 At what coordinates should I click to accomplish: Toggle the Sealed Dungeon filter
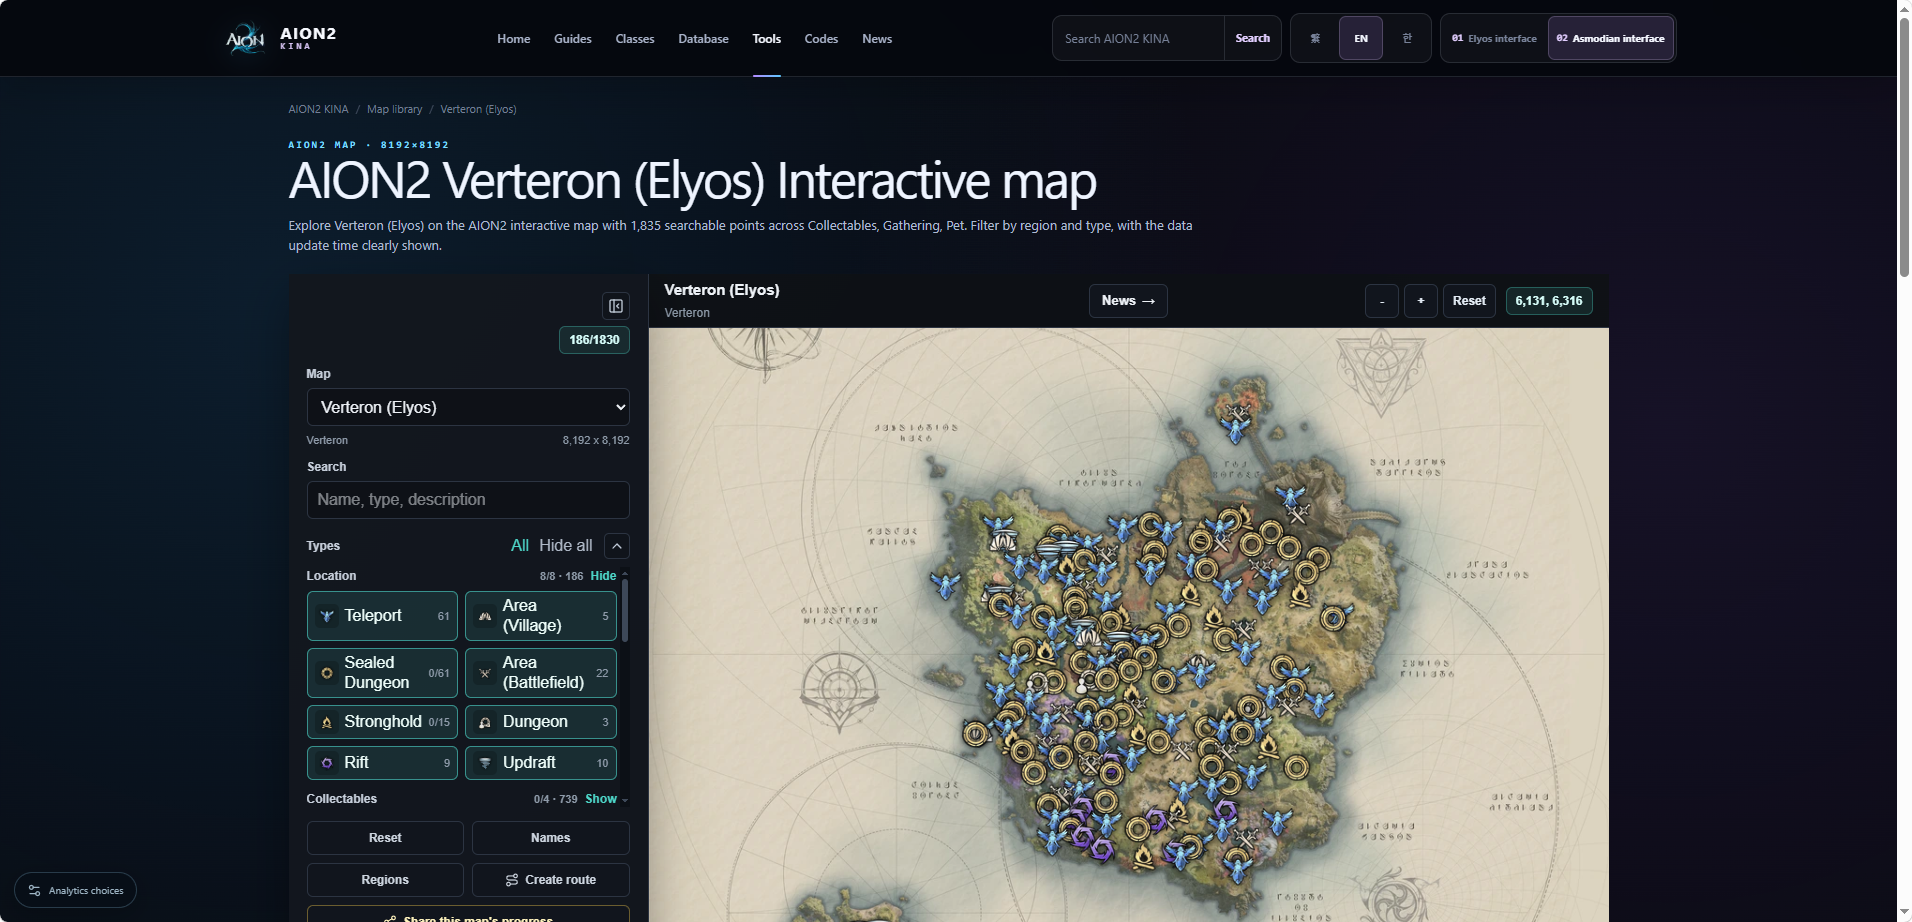click(x=382, y=673)
